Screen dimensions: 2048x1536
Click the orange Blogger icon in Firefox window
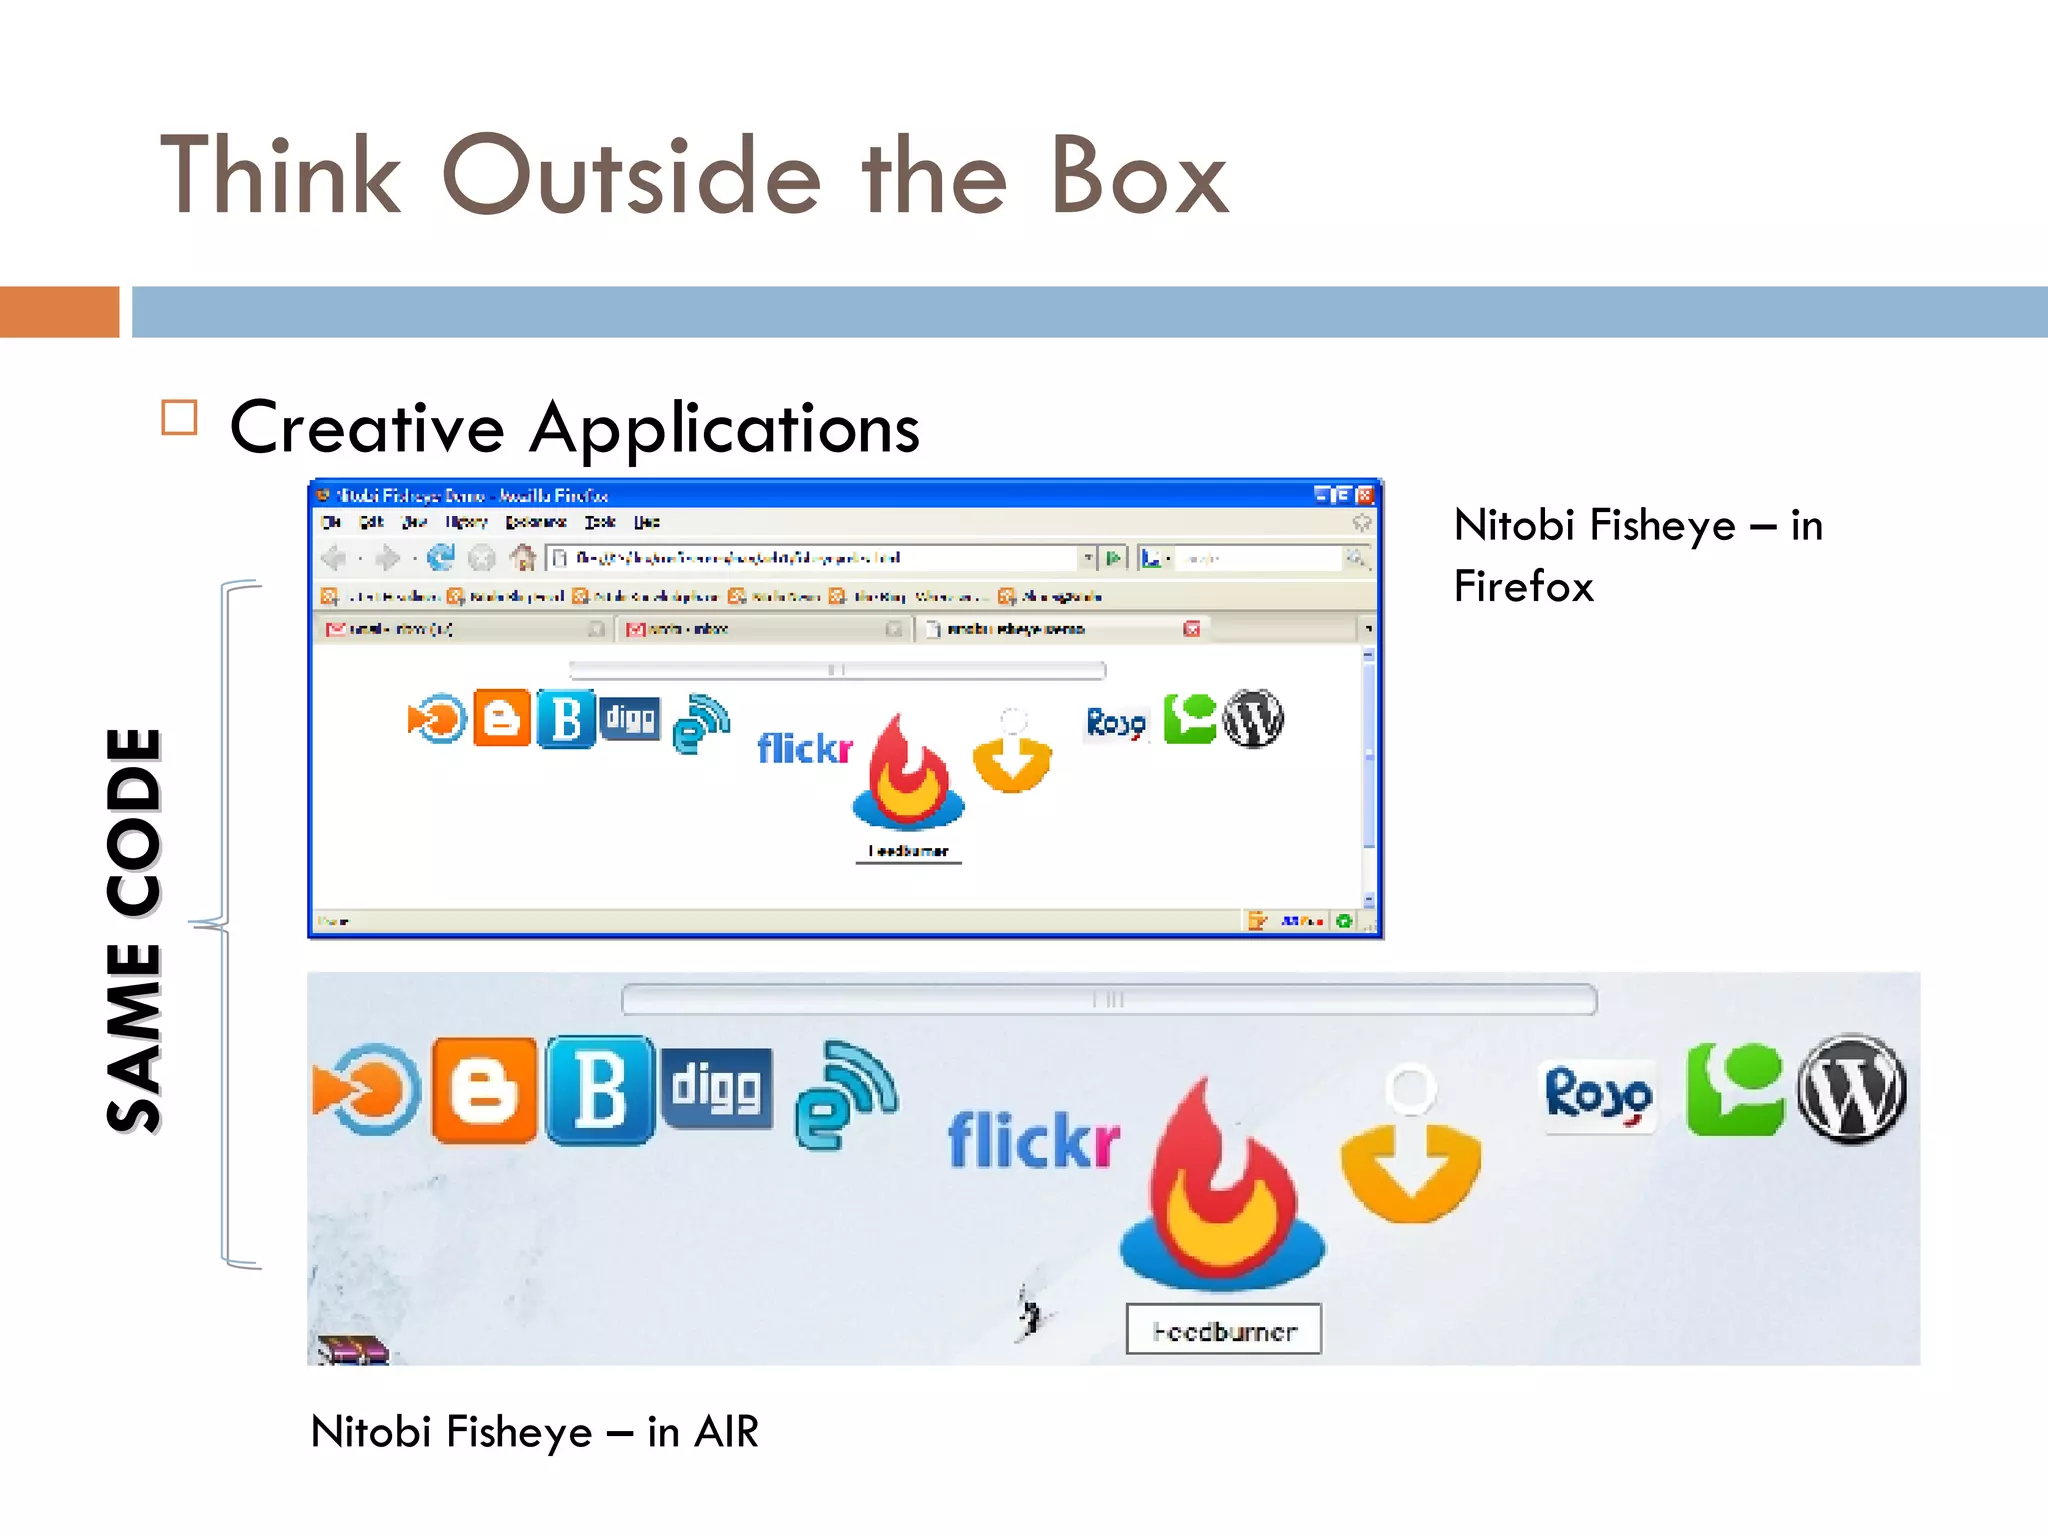point(502,718)
